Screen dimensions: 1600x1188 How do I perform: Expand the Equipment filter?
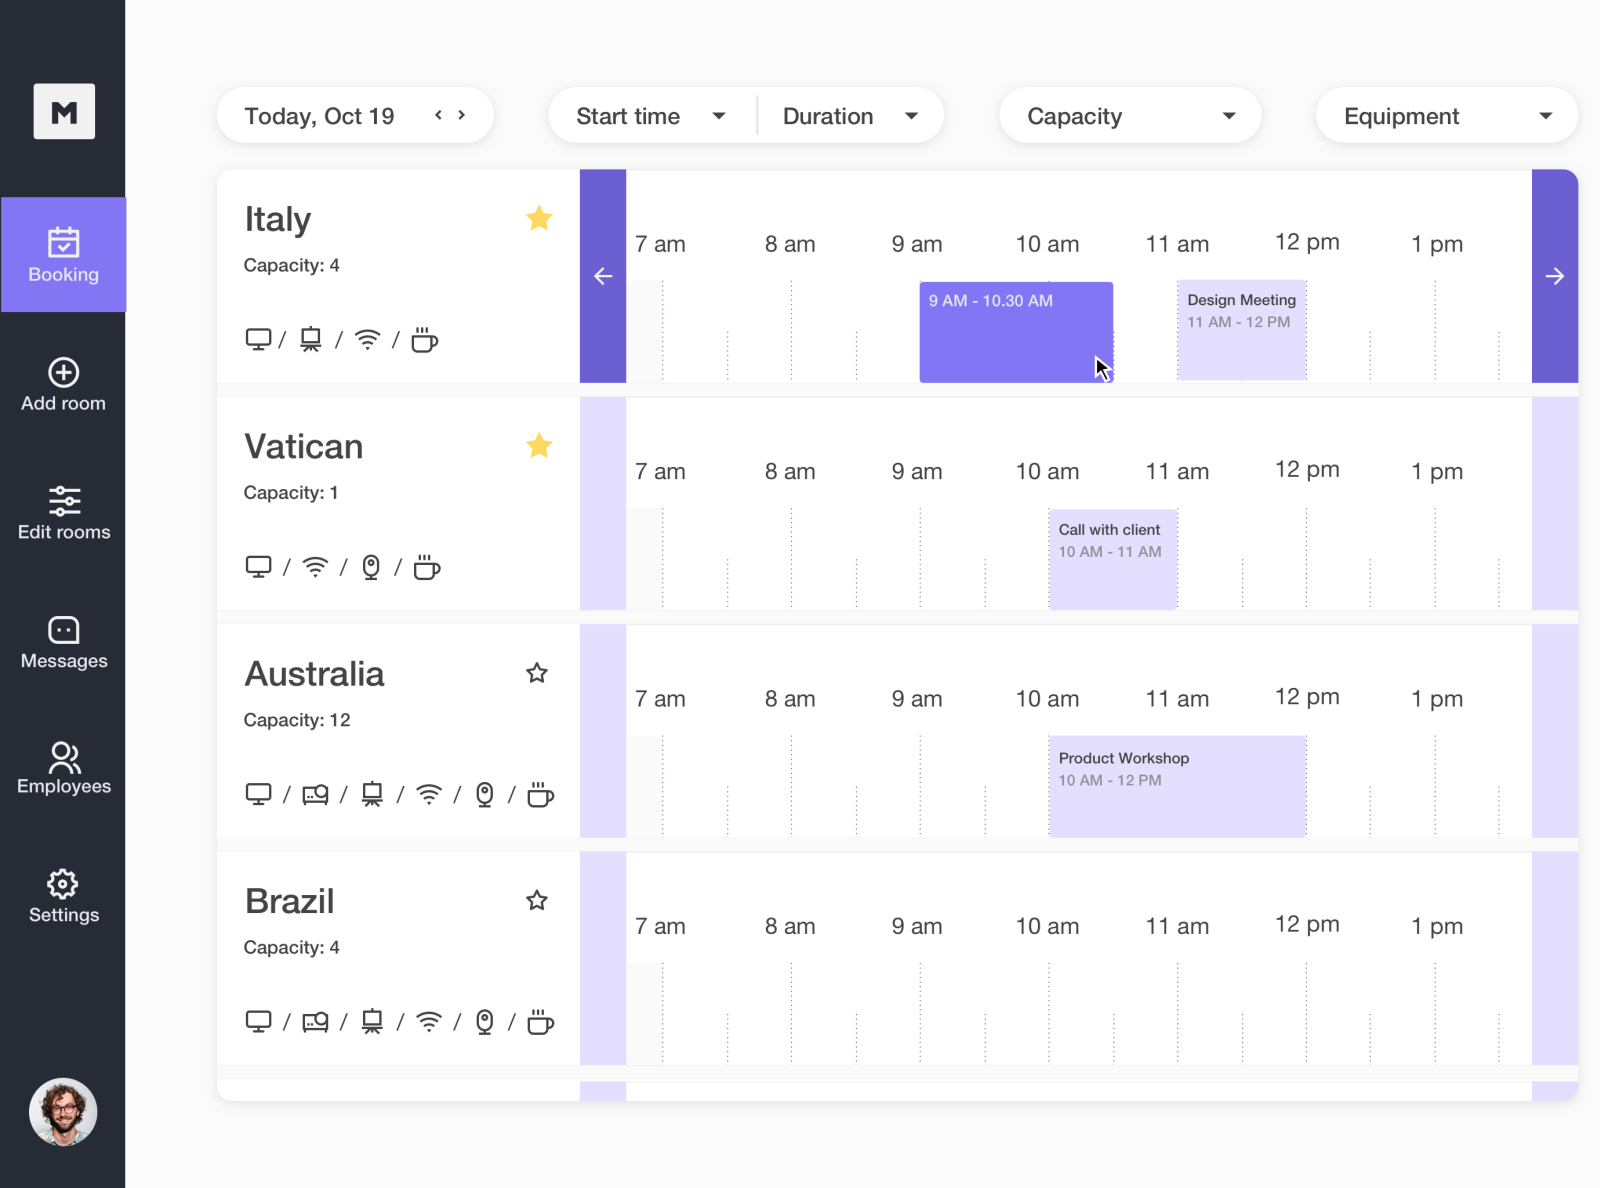[x=1445, y=115]
